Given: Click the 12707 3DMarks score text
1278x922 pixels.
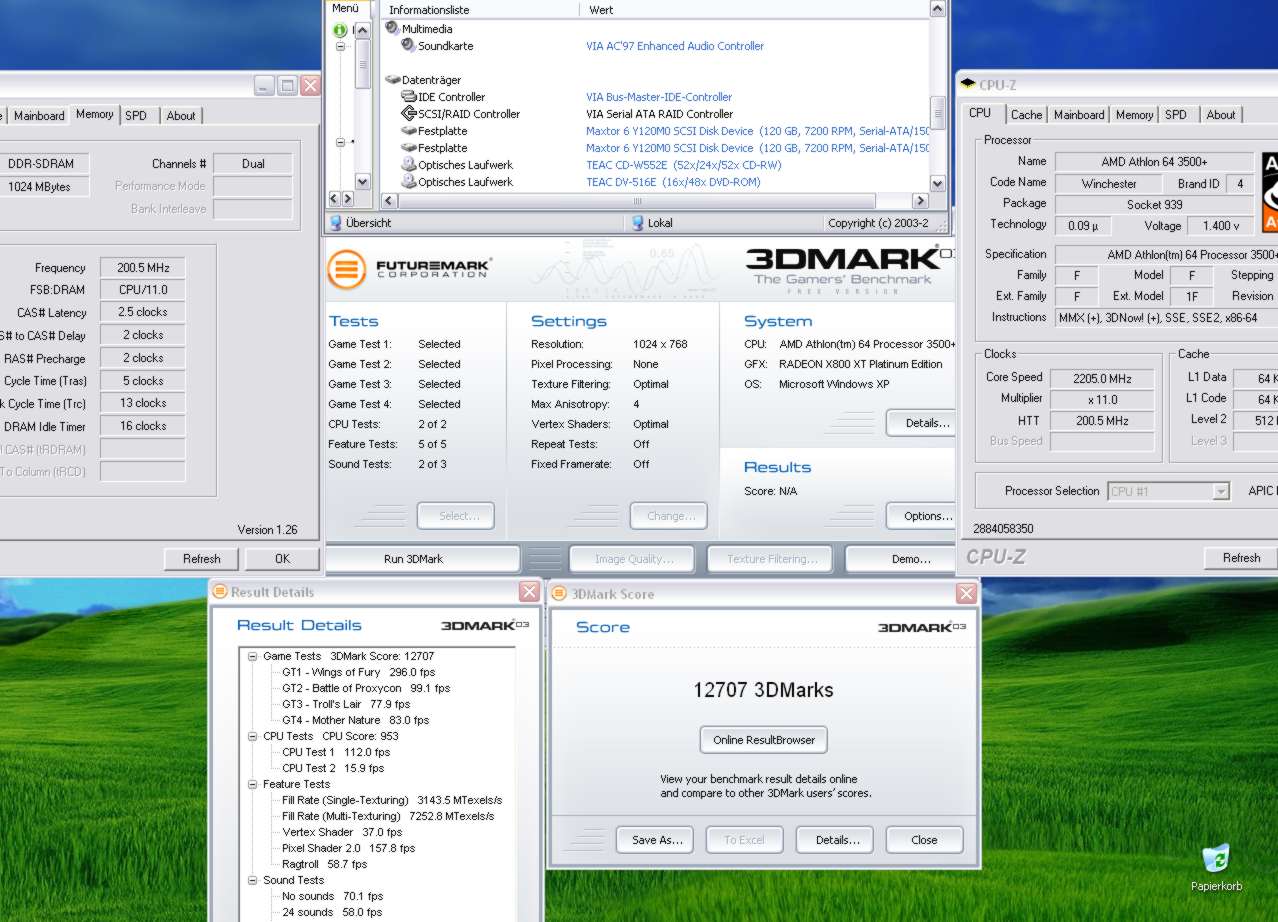Looking at the screenshot, I should [763, 690].
